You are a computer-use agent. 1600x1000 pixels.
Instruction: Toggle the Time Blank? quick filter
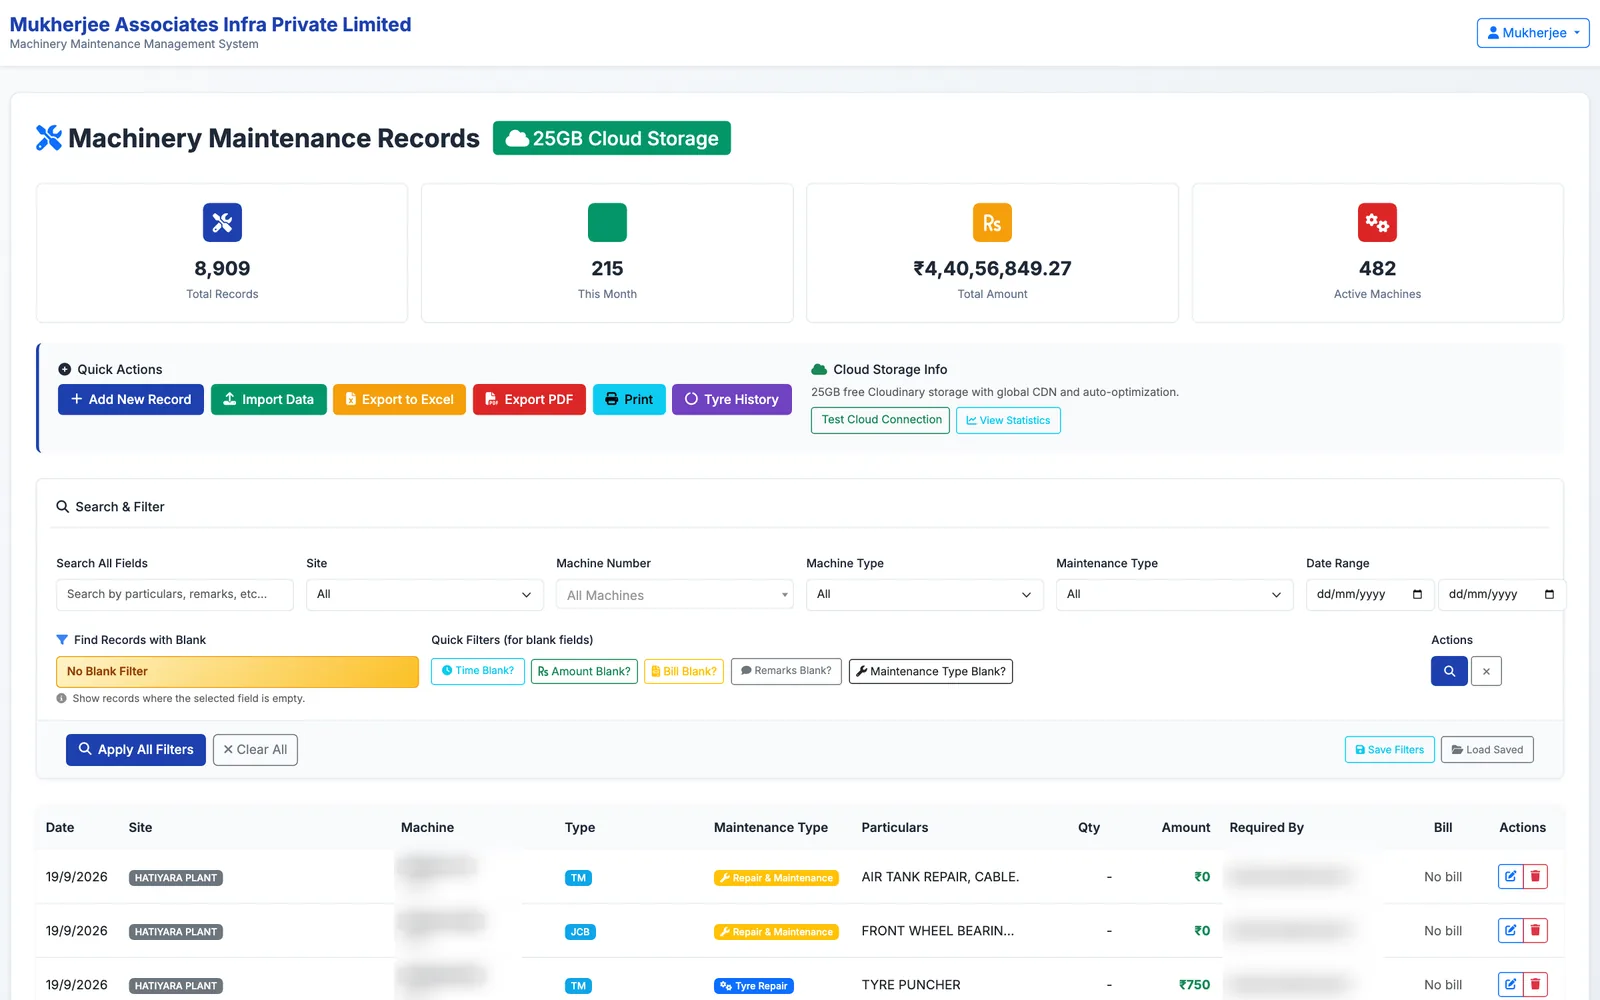coord(478,671)
